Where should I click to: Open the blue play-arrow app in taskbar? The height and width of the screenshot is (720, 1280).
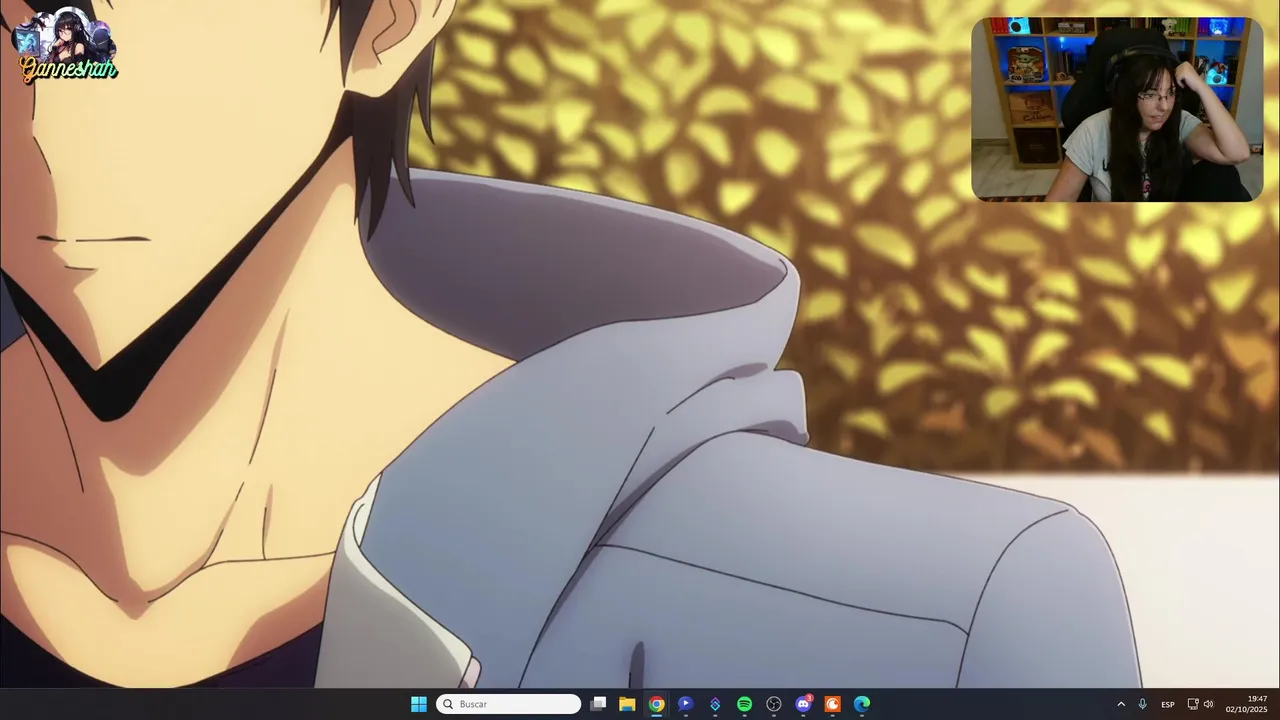coord(685,704)
